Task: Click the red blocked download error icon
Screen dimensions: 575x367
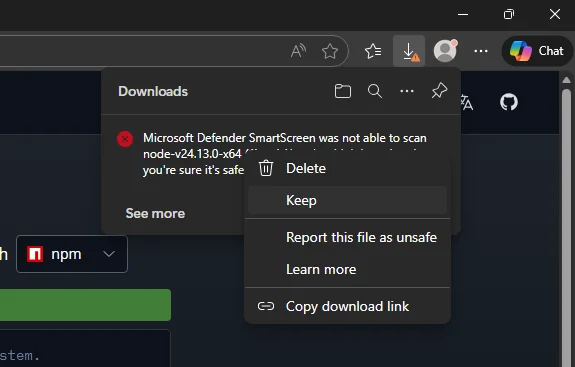Action: pos(125,139)
